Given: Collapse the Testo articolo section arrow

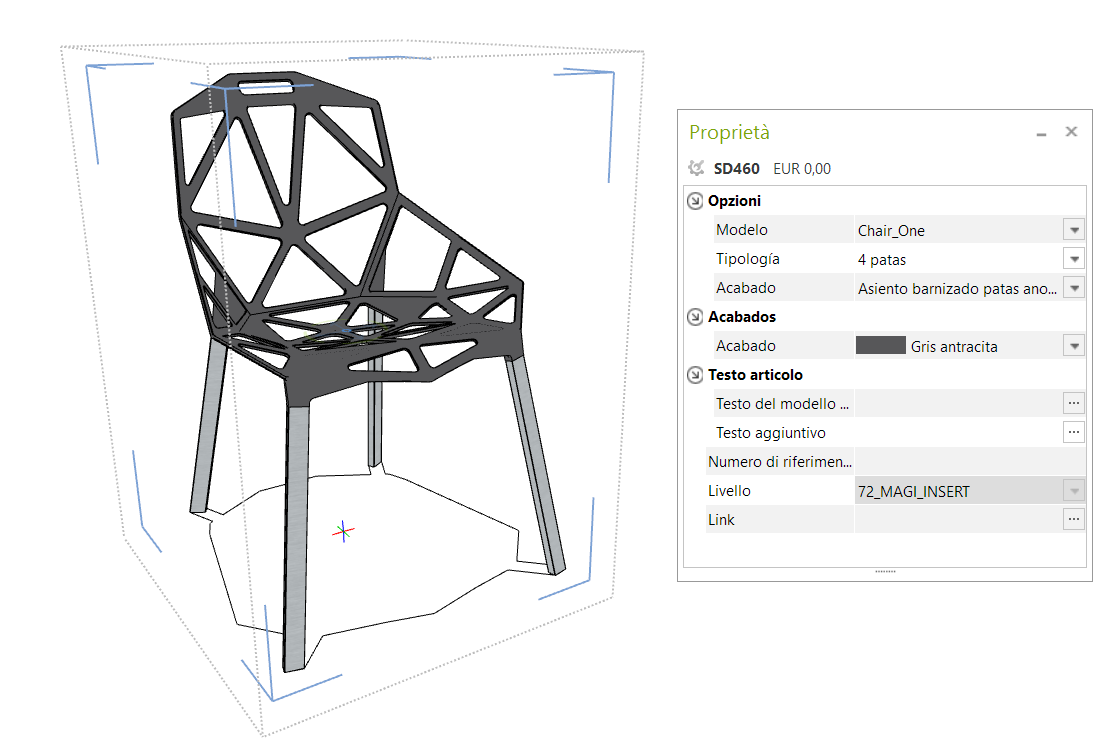Looking at the screenshot, I should click(695, 375).
